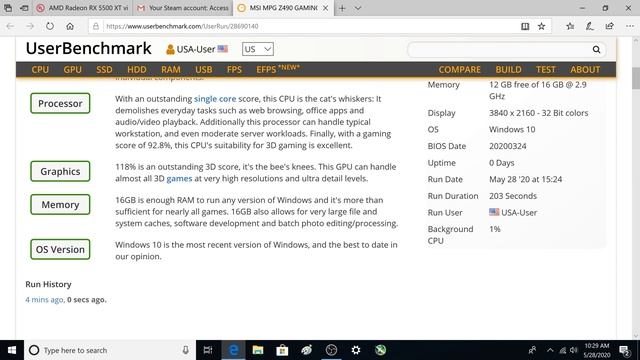Follow the single core link

pyautogui.click(x=215, y=99)
